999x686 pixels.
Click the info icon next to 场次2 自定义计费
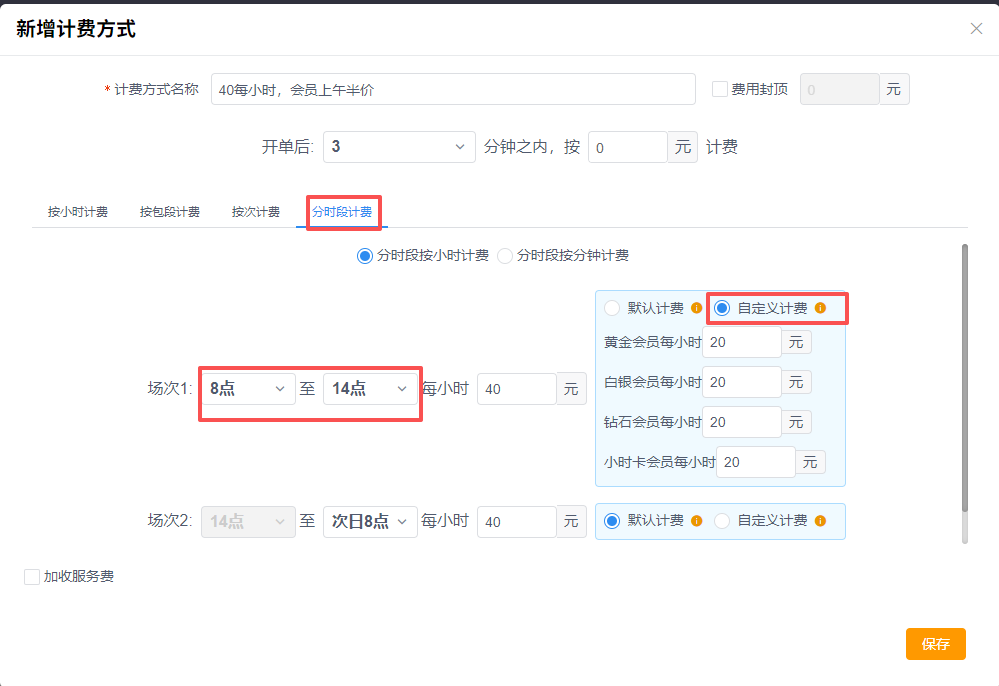tap(820, 521)
